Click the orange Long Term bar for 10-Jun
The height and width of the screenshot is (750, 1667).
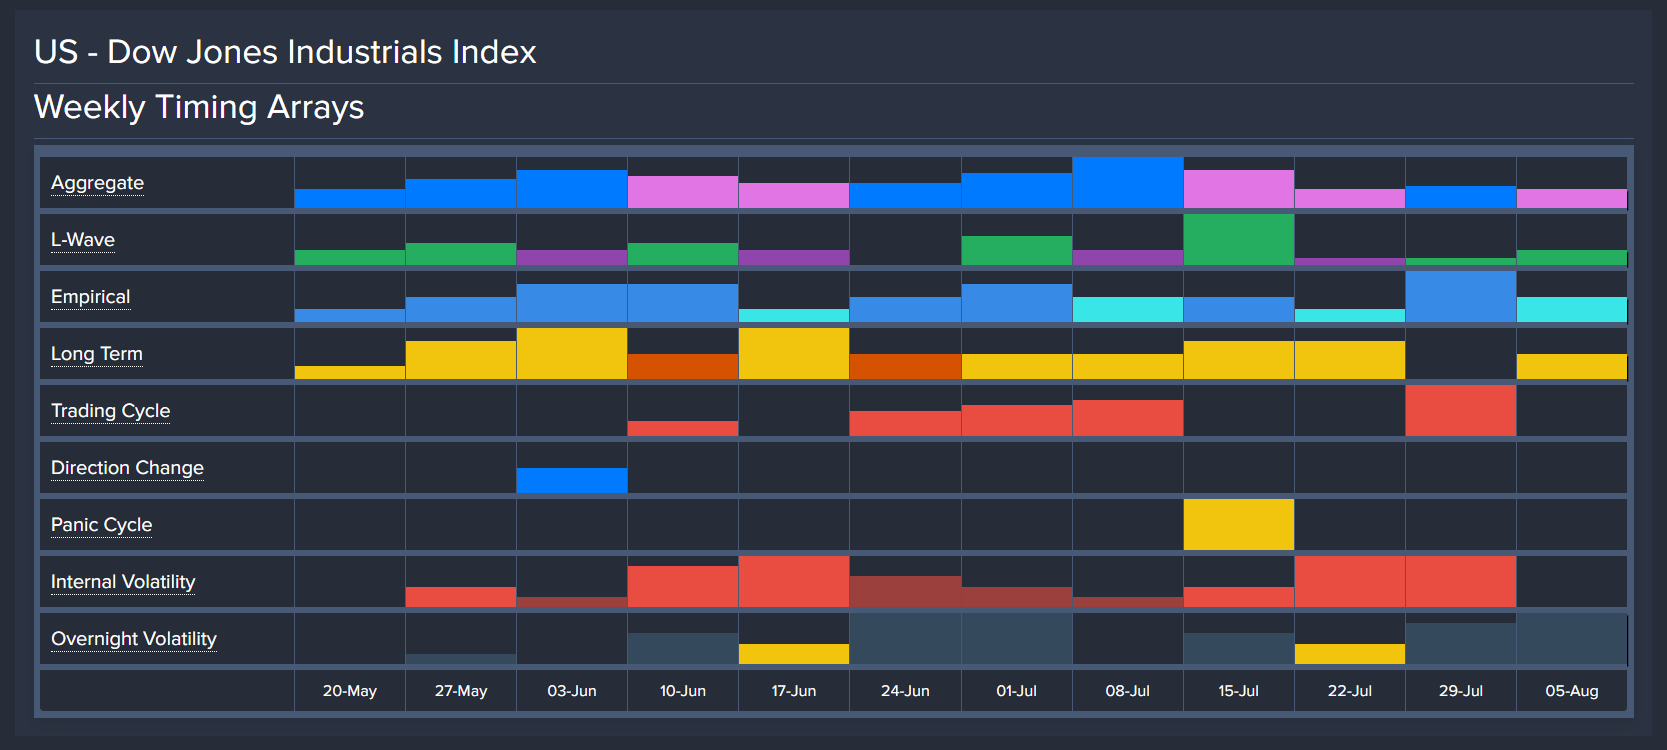(683, 366)
